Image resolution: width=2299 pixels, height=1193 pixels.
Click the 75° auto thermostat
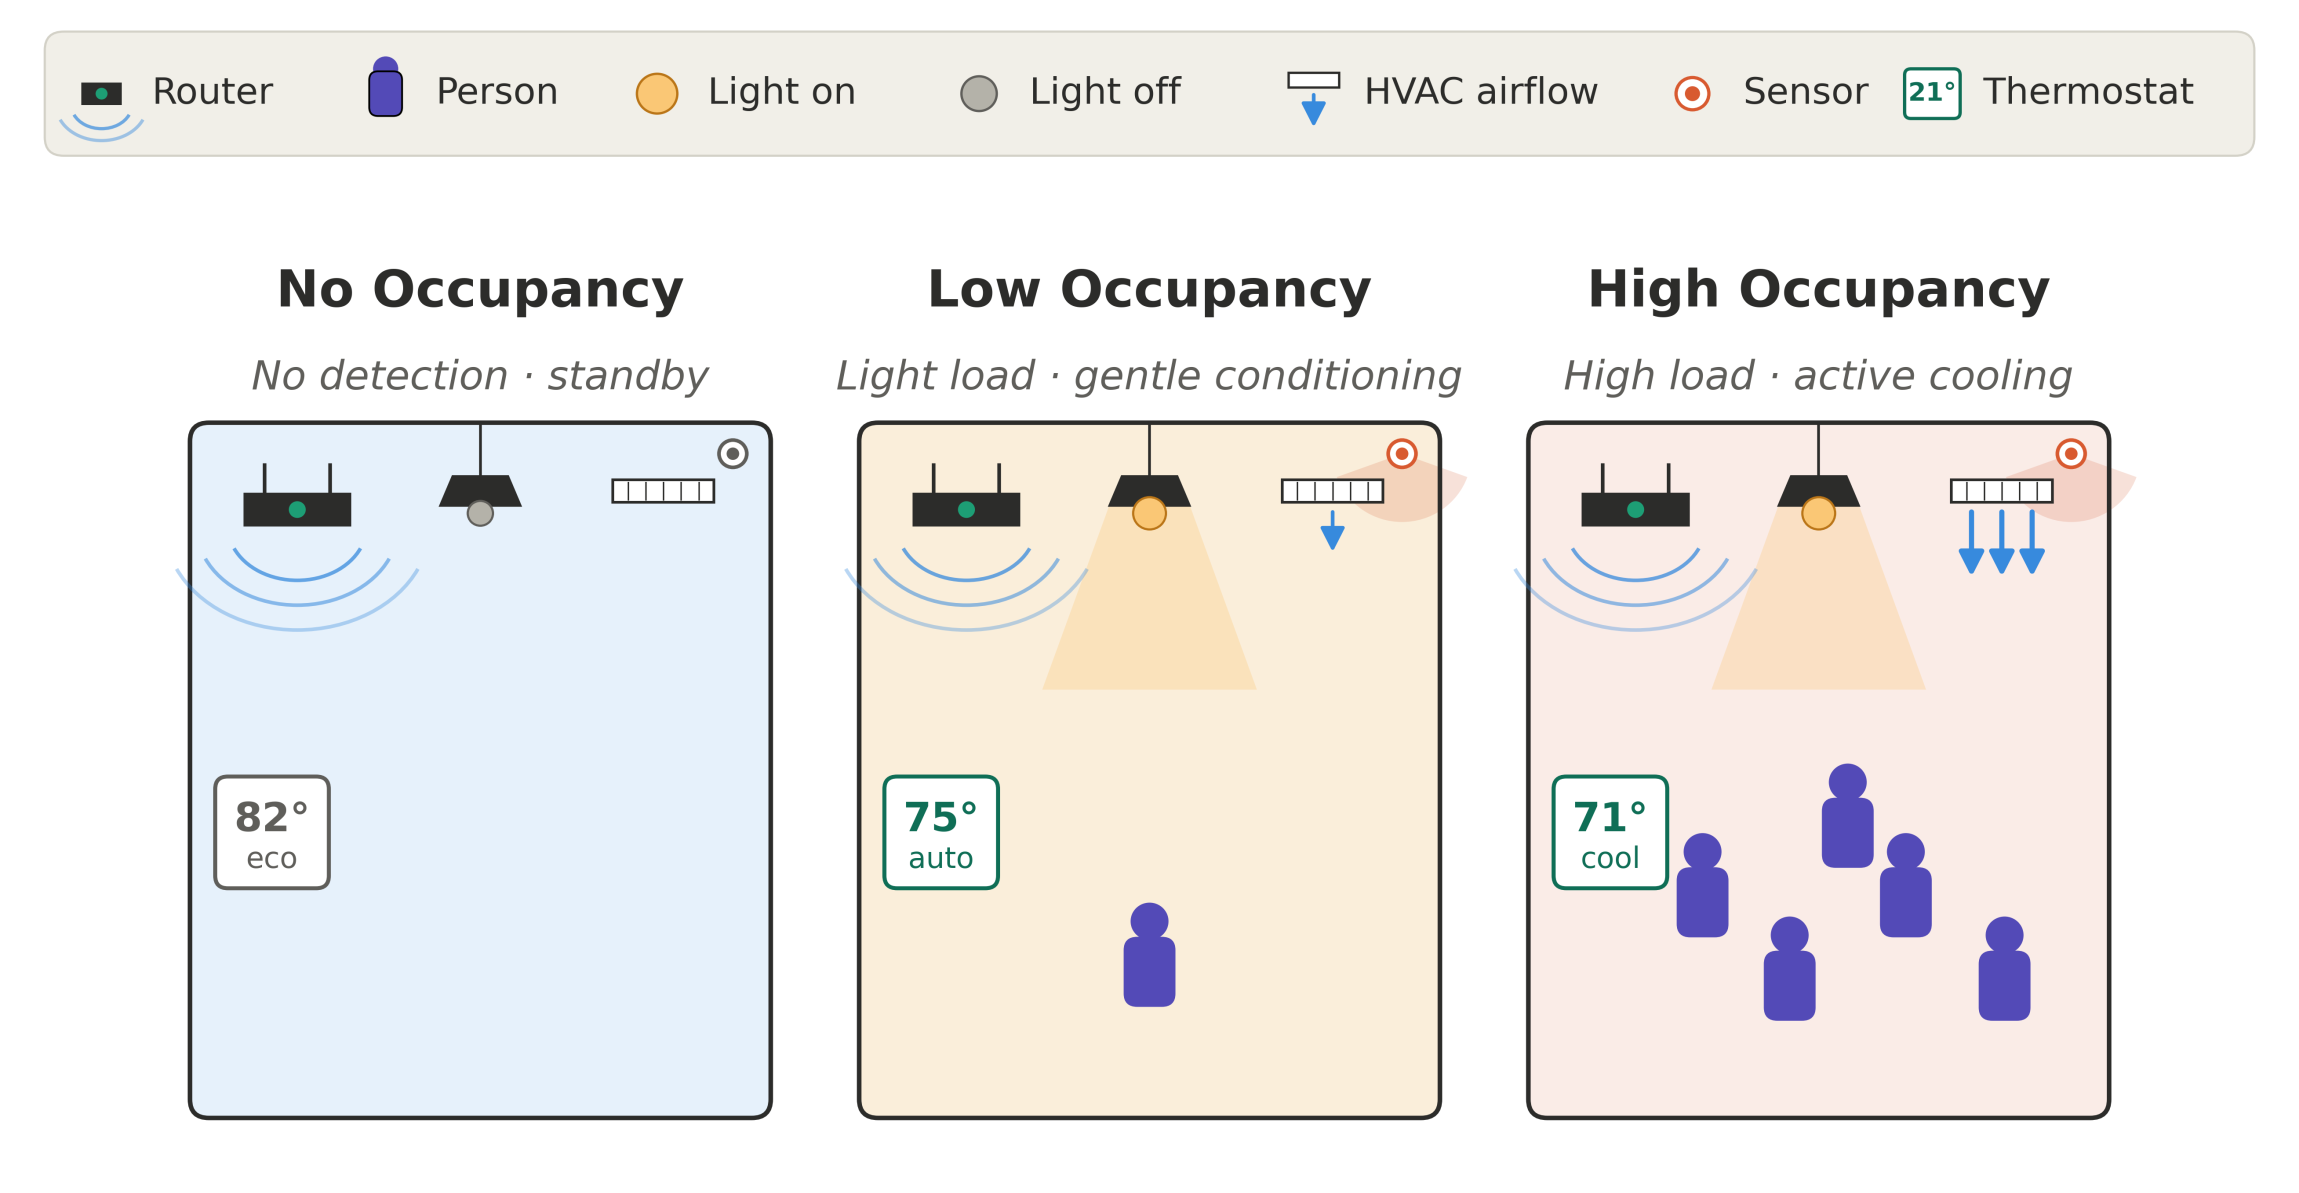click(941, 832)
